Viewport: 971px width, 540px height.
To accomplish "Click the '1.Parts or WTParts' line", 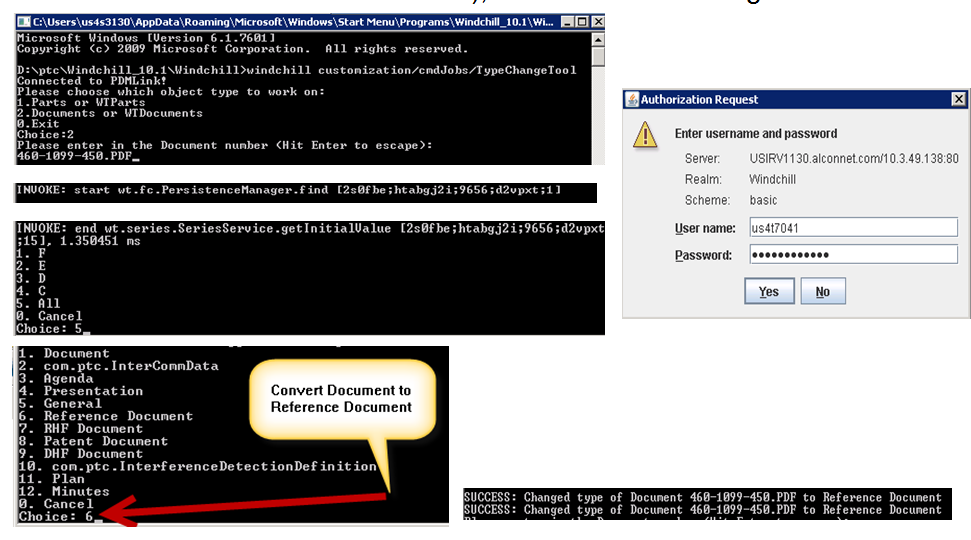I will pos(81,103).
